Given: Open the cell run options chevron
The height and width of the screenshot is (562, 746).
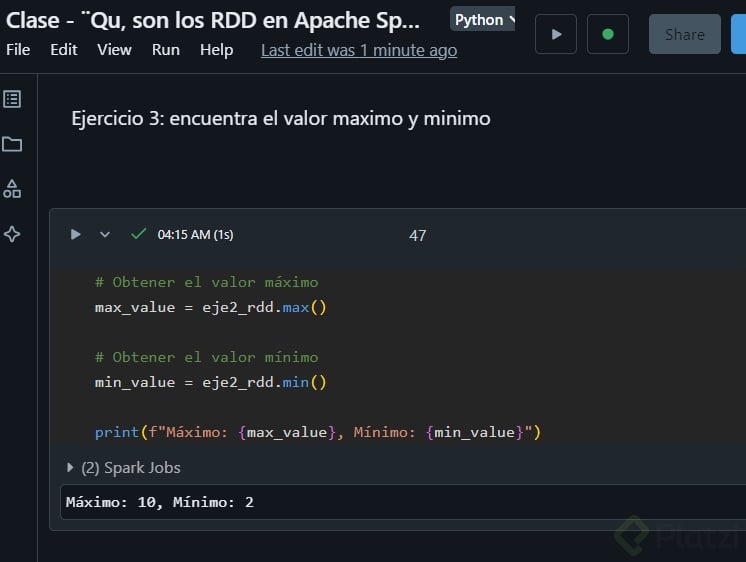Looking at the screenshot, I should coord(105,235).
